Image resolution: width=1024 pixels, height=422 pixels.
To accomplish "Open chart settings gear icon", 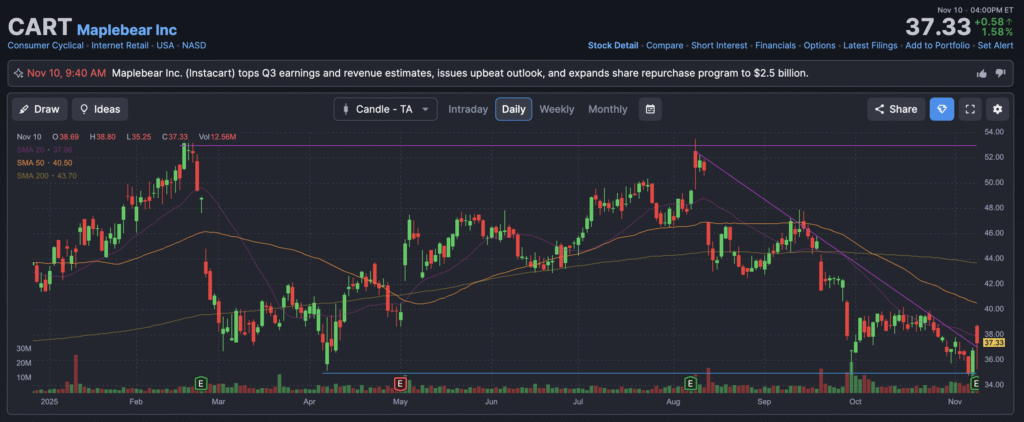I will 996,109.
